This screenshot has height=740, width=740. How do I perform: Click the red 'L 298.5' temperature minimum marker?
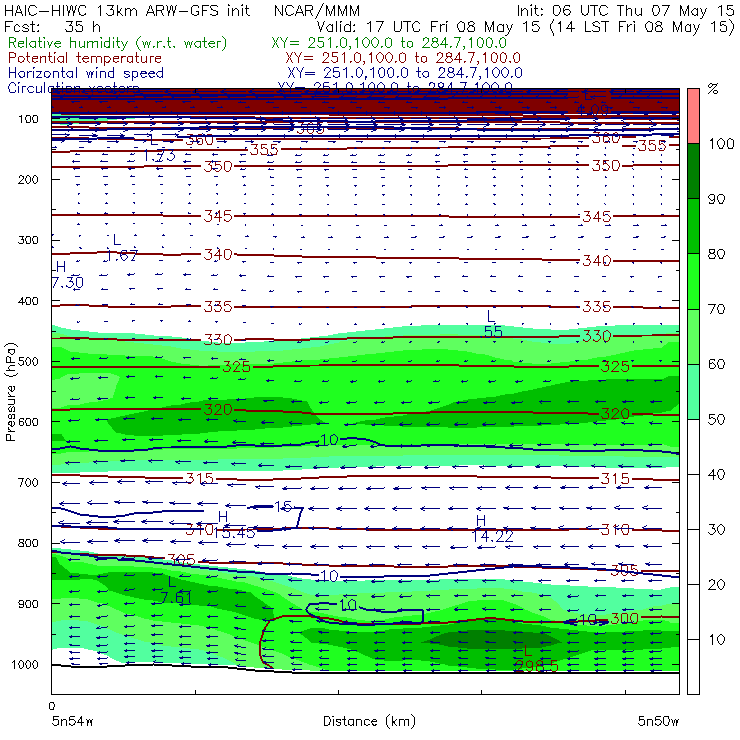click(536, 659)
